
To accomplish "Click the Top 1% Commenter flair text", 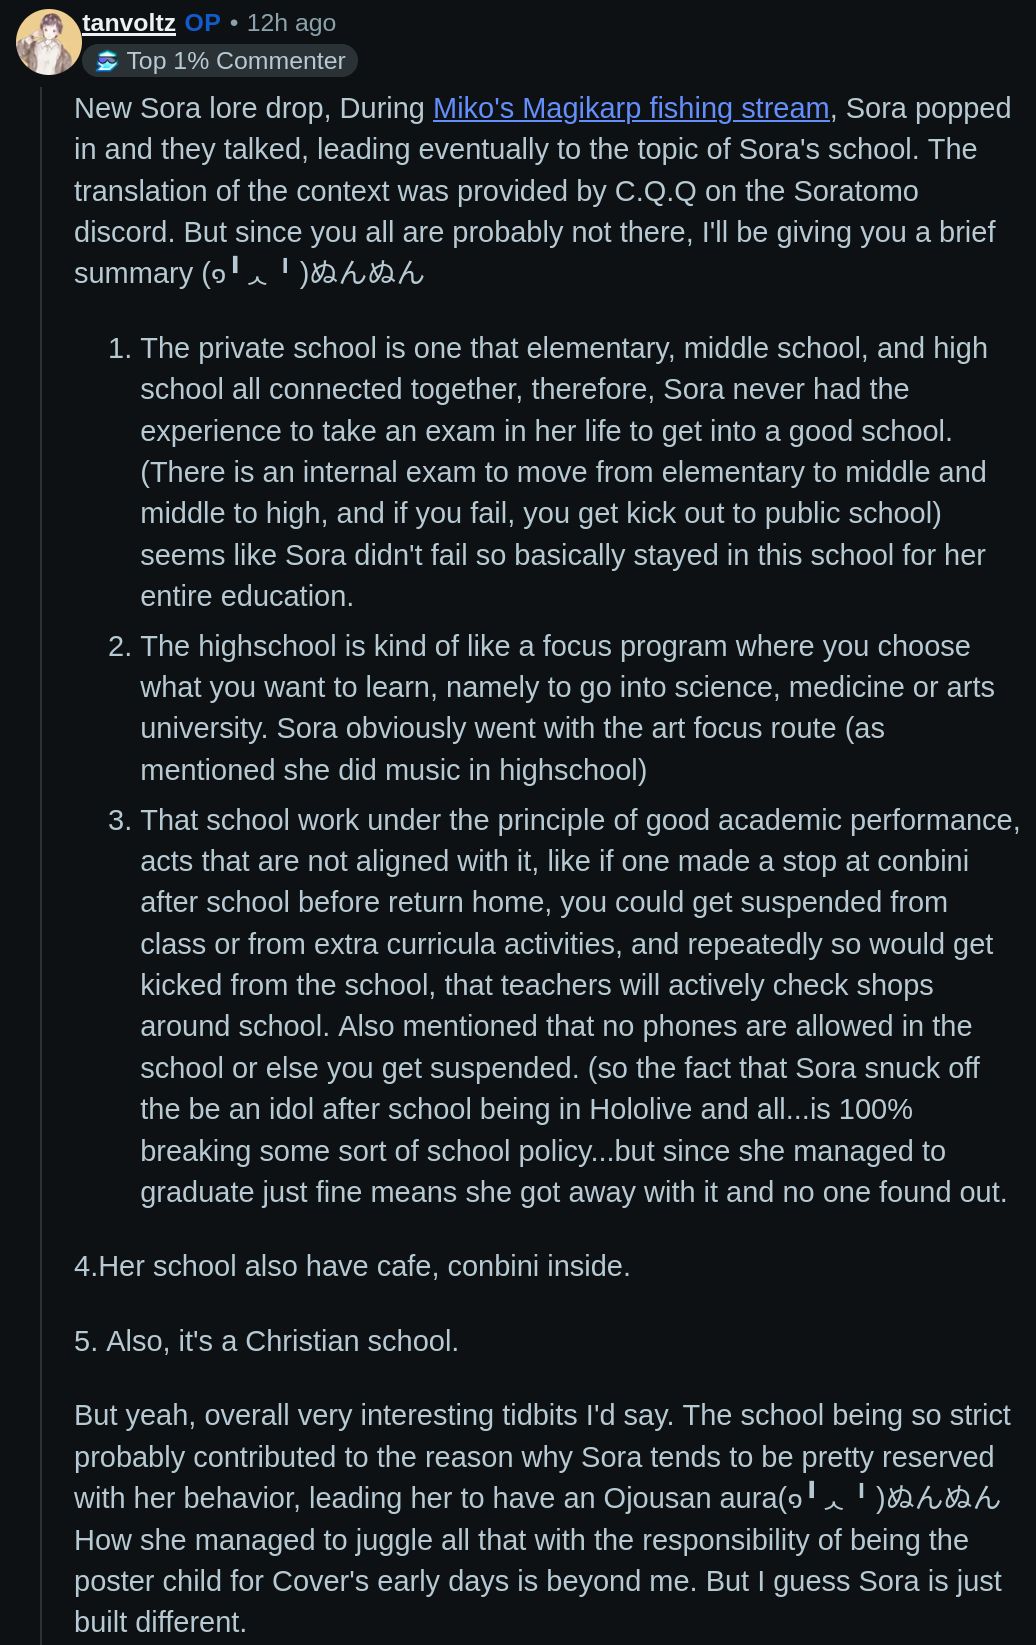I will coord(235,61).
